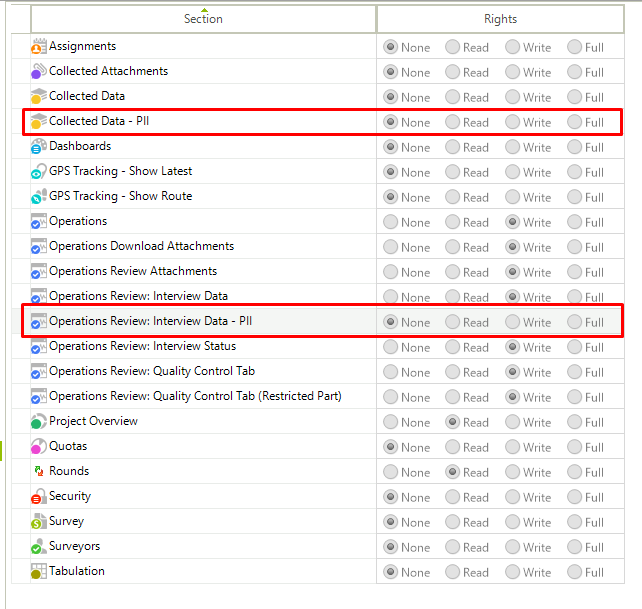The width and height of the screenshot is (642, 609).
Task: Select the Operations Review: Interview Data label
Action: (x=138, y=296)
